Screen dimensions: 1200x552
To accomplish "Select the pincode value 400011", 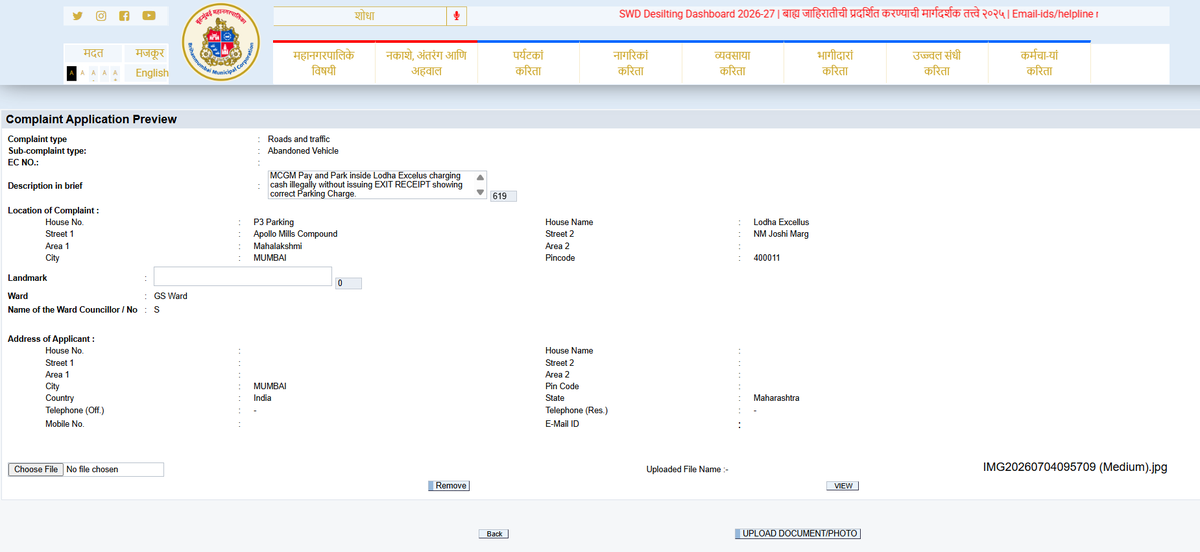I will click(767, 258).
